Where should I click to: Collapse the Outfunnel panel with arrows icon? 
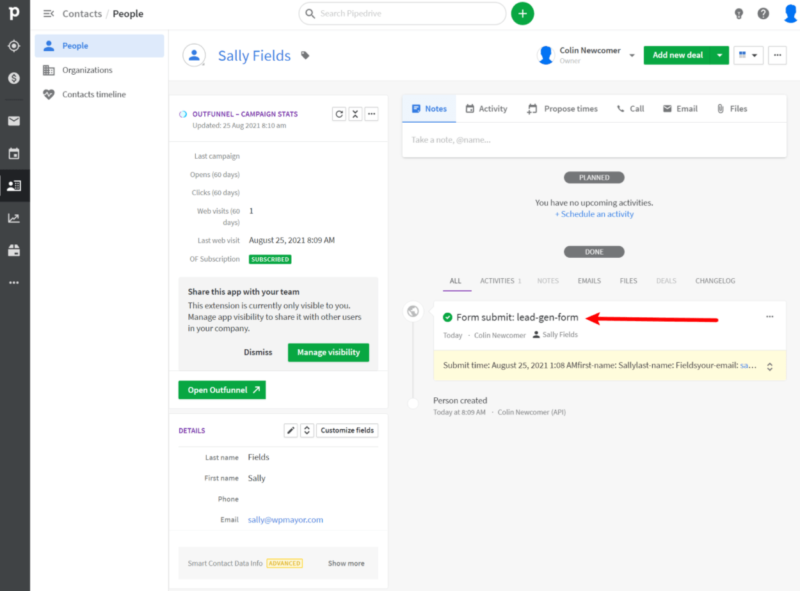(355, 114)
